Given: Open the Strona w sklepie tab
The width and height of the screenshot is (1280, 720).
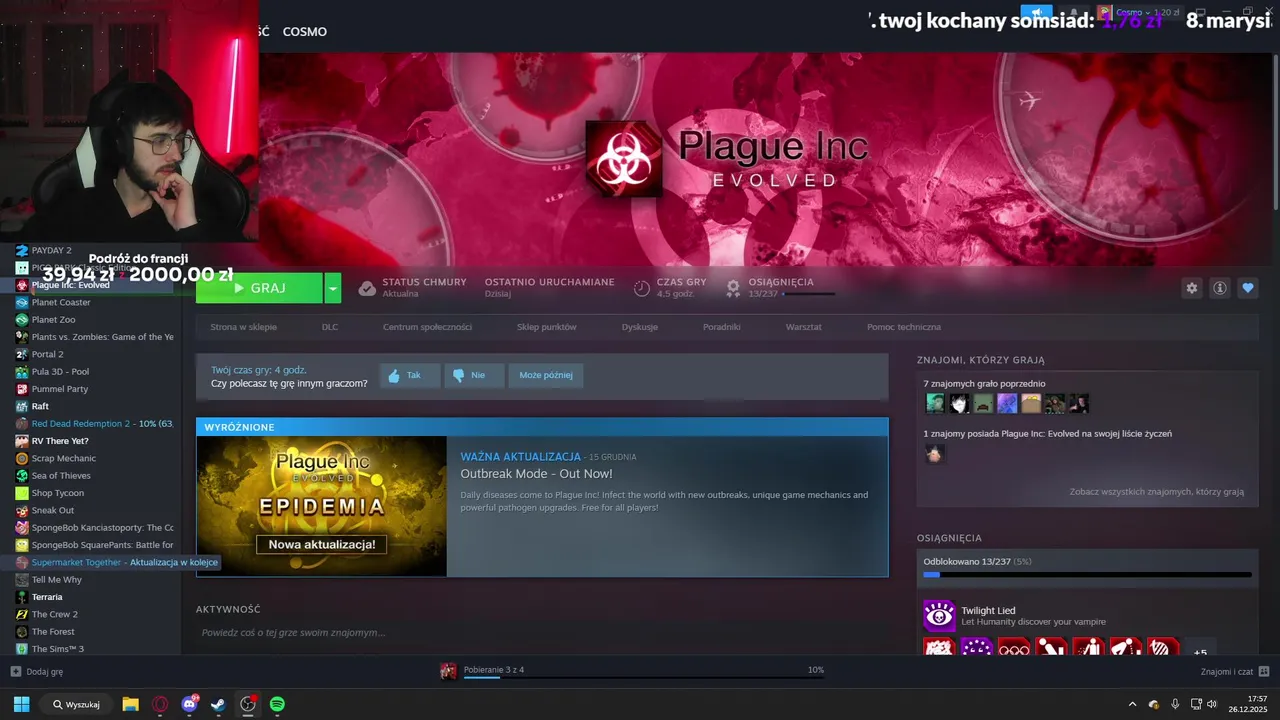Looking at the screenshot, I should pyautogui.click(x=243, y=327).
